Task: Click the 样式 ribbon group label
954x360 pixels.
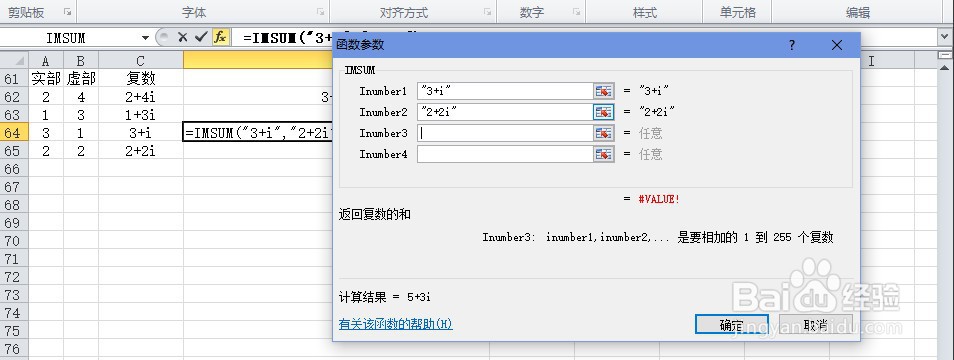Action: point(644,12)
